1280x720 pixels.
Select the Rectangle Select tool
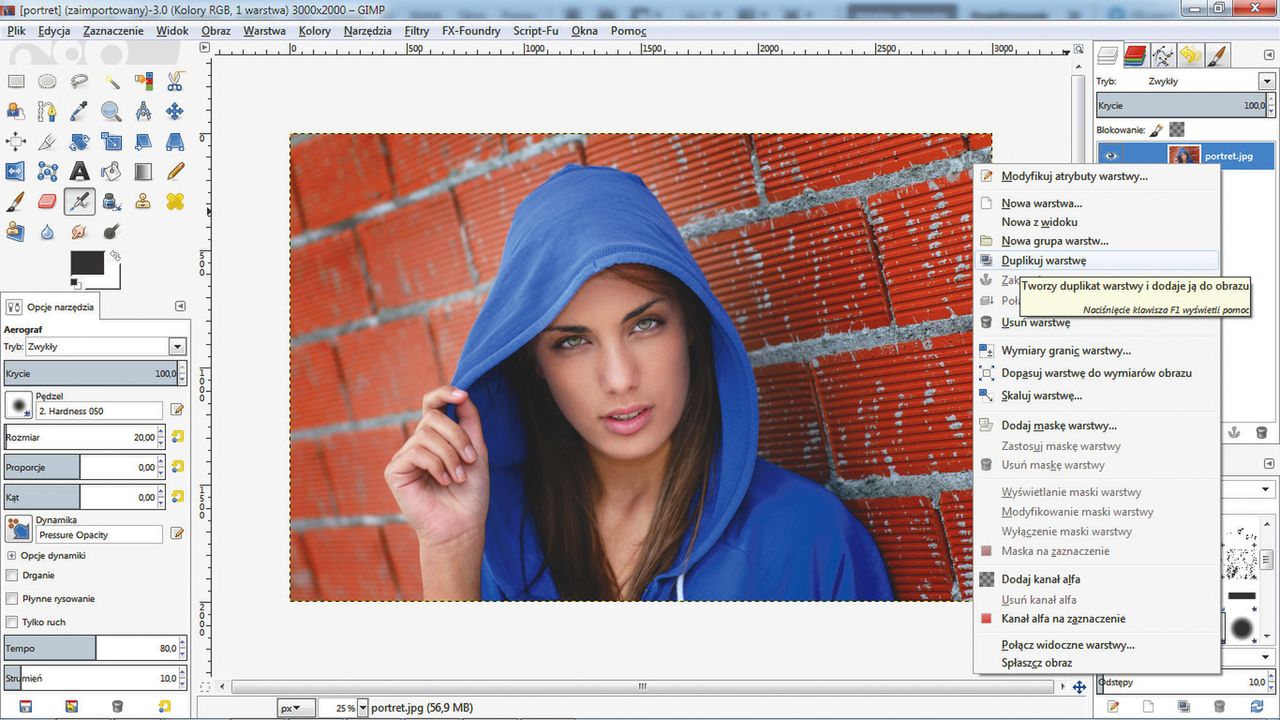click(x=16, y=81)
